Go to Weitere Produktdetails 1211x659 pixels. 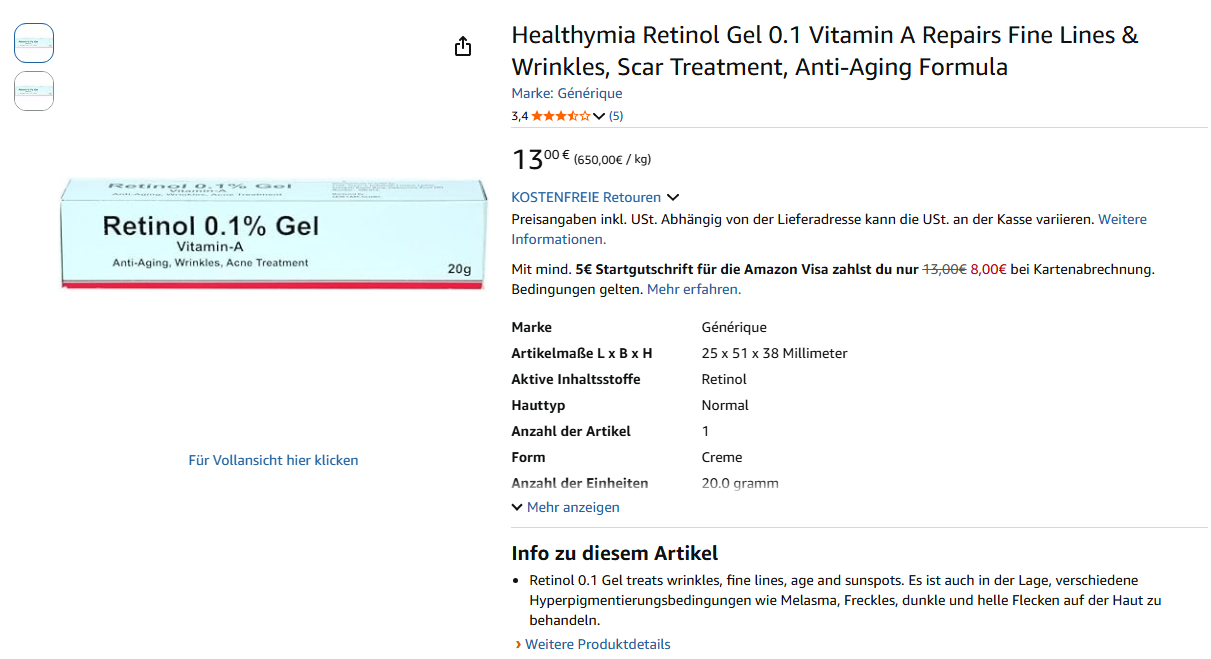coord(597,644)
